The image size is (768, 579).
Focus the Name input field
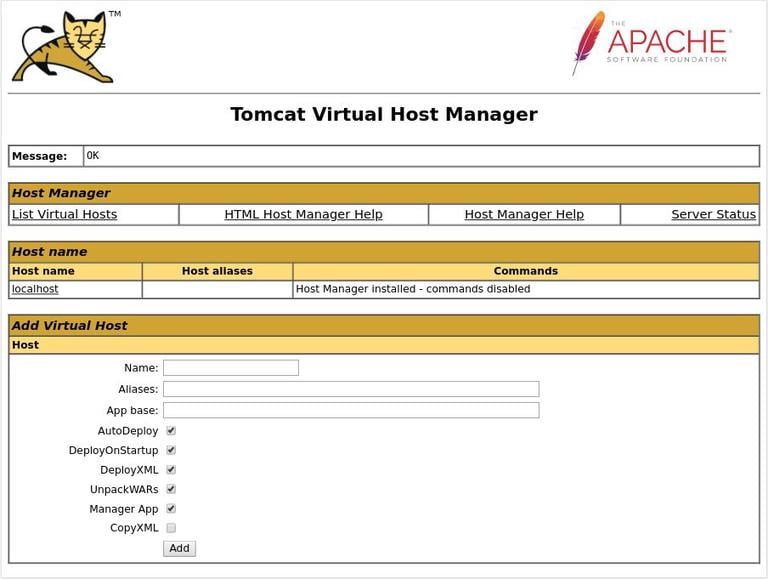click(x=230, y=368)
